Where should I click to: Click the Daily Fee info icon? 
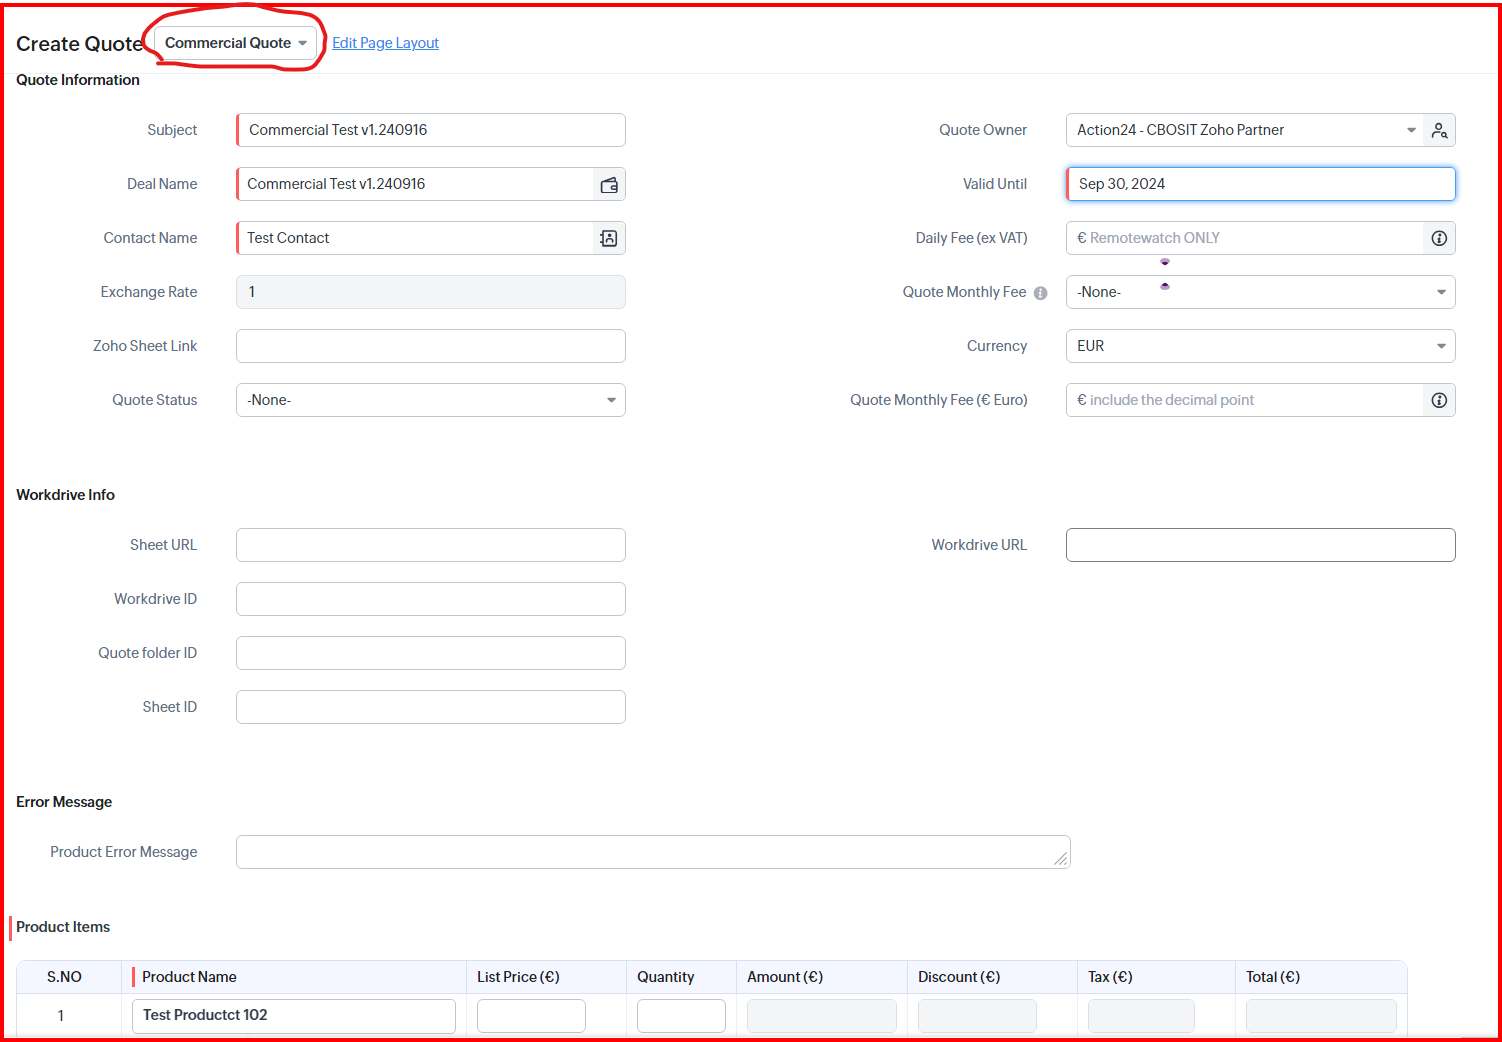pos(1439,238)
